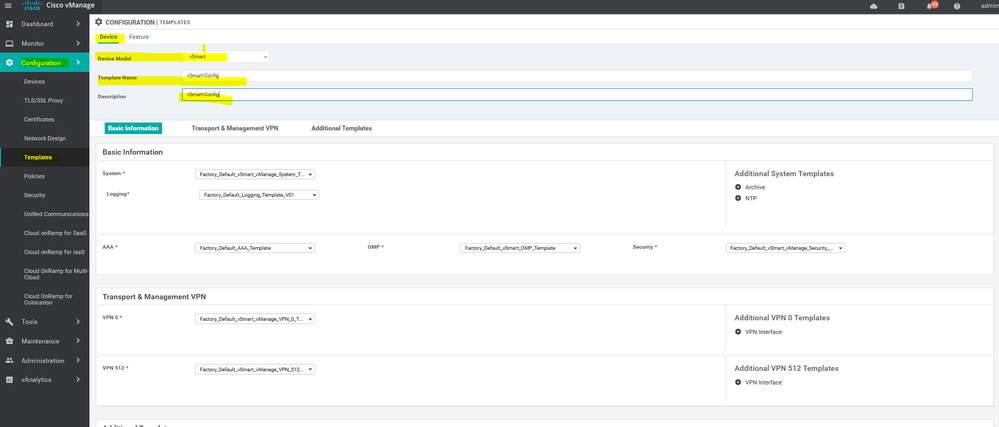Click the Tools wrench icon

(10, 322)
